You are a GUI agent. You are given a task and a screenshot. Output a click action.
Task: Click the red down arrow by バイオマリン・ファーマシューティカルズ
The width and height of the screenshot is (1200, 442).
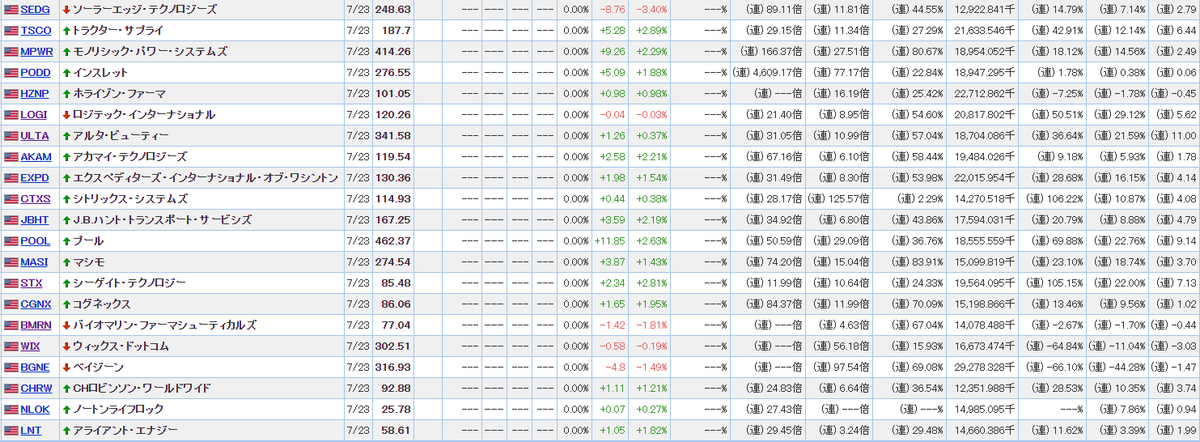(66, 324)
